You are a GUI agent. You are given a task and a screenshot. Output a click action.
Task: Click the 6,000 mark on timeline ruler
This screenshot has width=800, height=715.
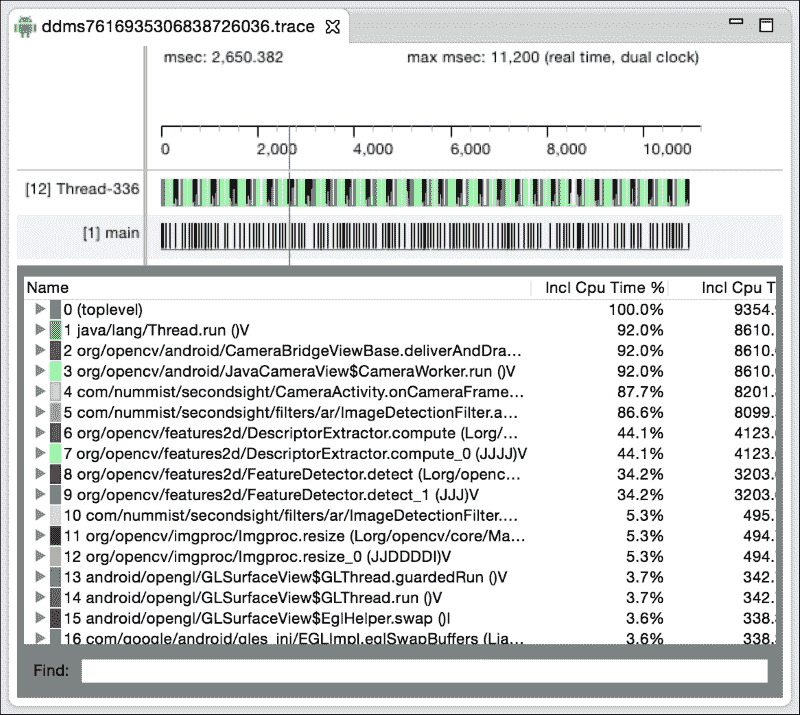point(469,148)
